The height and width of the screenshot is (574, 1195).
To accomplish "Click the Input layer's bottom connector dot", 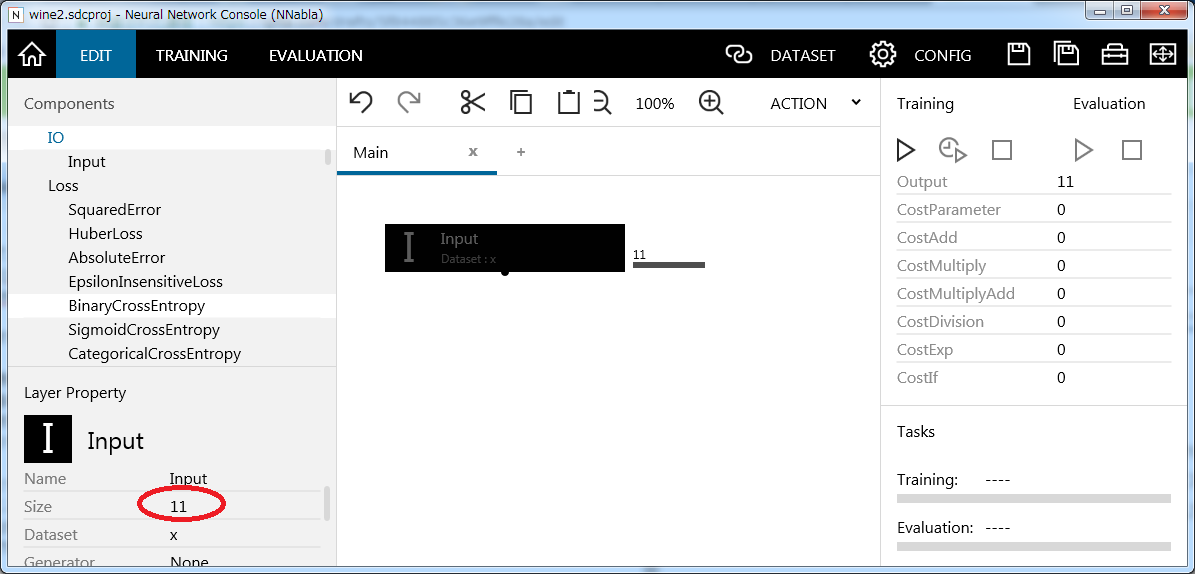I will (505, 271).
